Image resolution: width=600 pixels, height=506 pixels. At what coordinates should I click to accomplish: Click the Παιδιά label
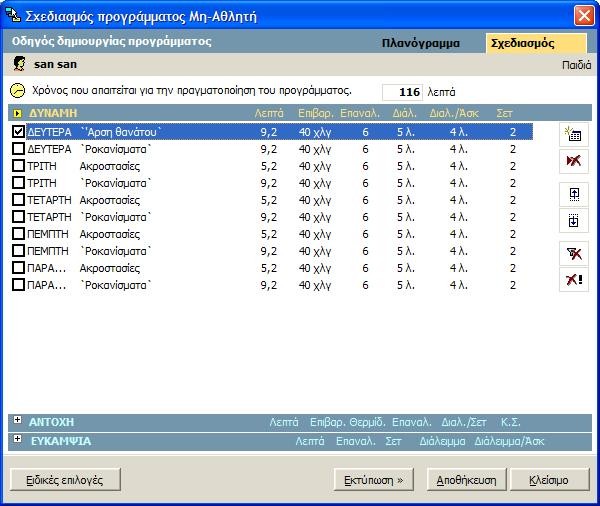pyautogui.click(x=576, y=65)
